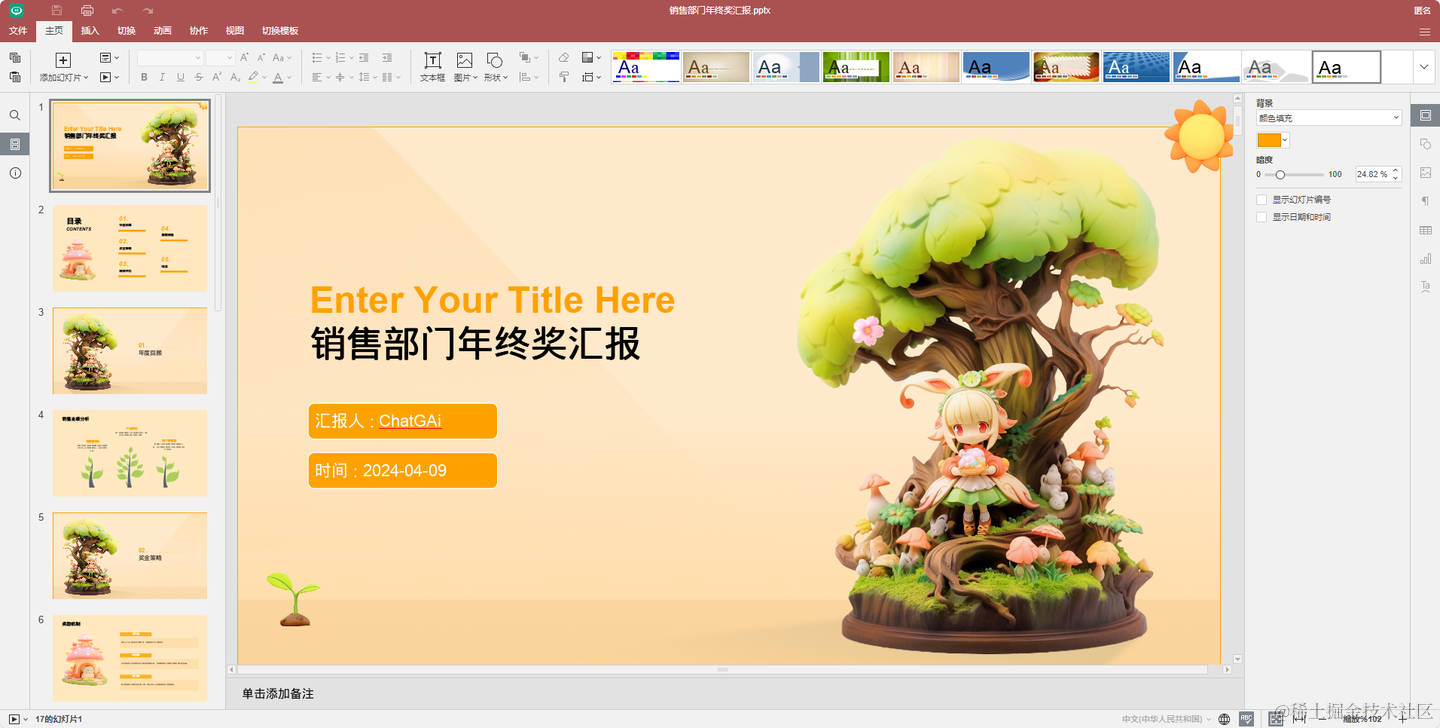Click the Print icon in title bar
Screen dimensions: 1440x728
(87, 10)
